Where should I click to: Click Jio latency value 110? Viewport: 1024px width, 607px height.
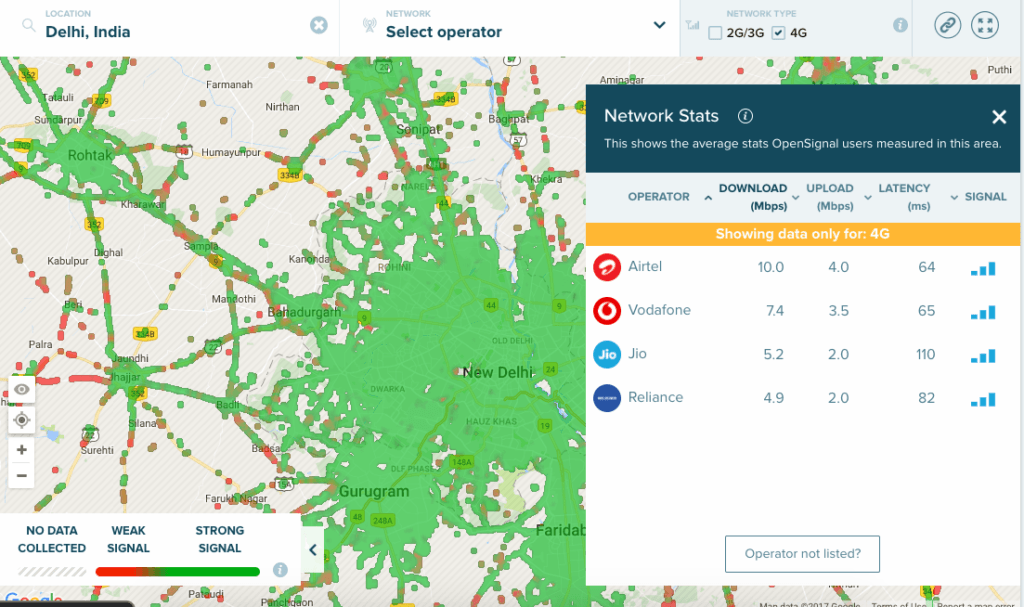point(925,354)
